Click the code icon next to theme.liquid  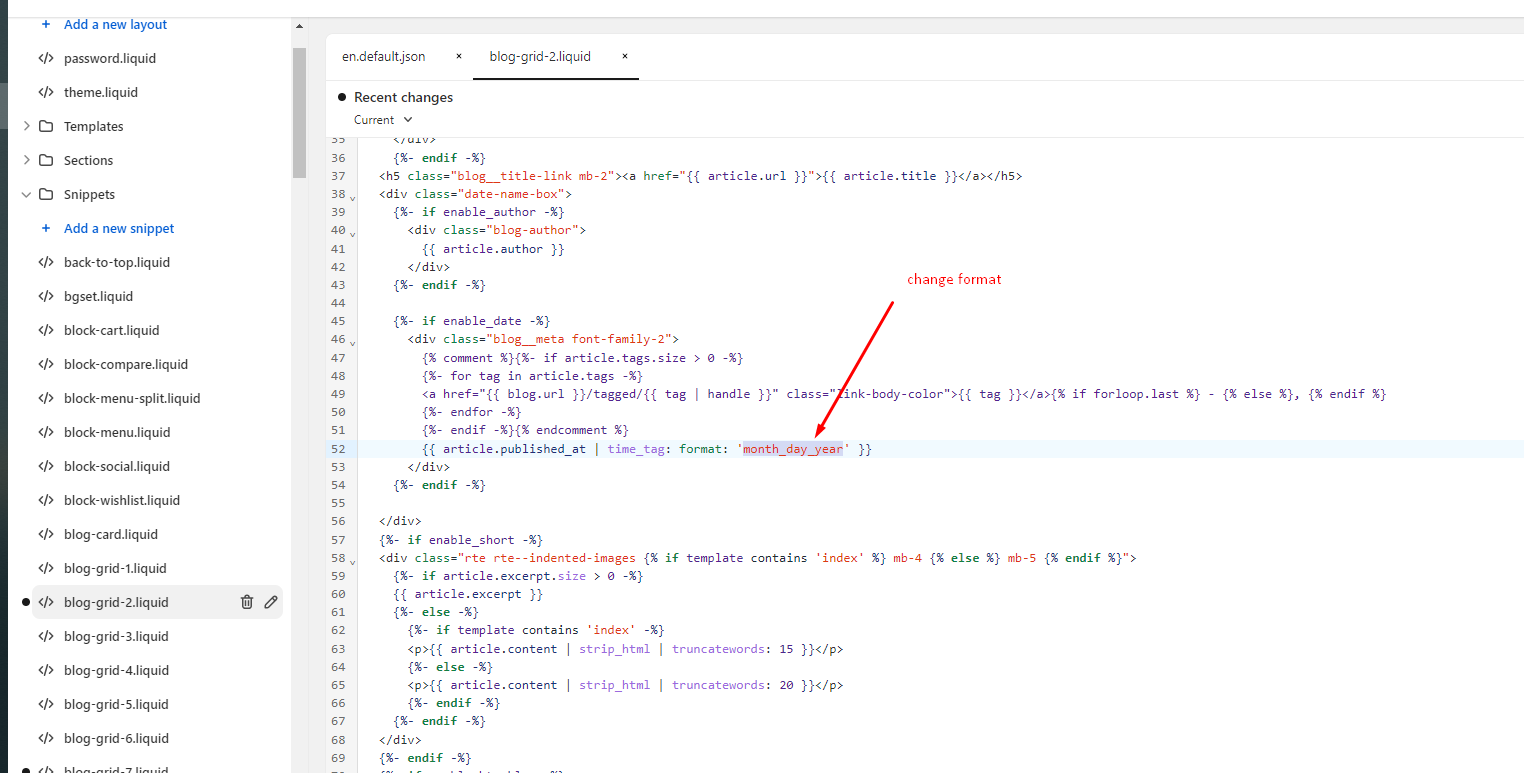pyautogui.click(x=46, y=92)
